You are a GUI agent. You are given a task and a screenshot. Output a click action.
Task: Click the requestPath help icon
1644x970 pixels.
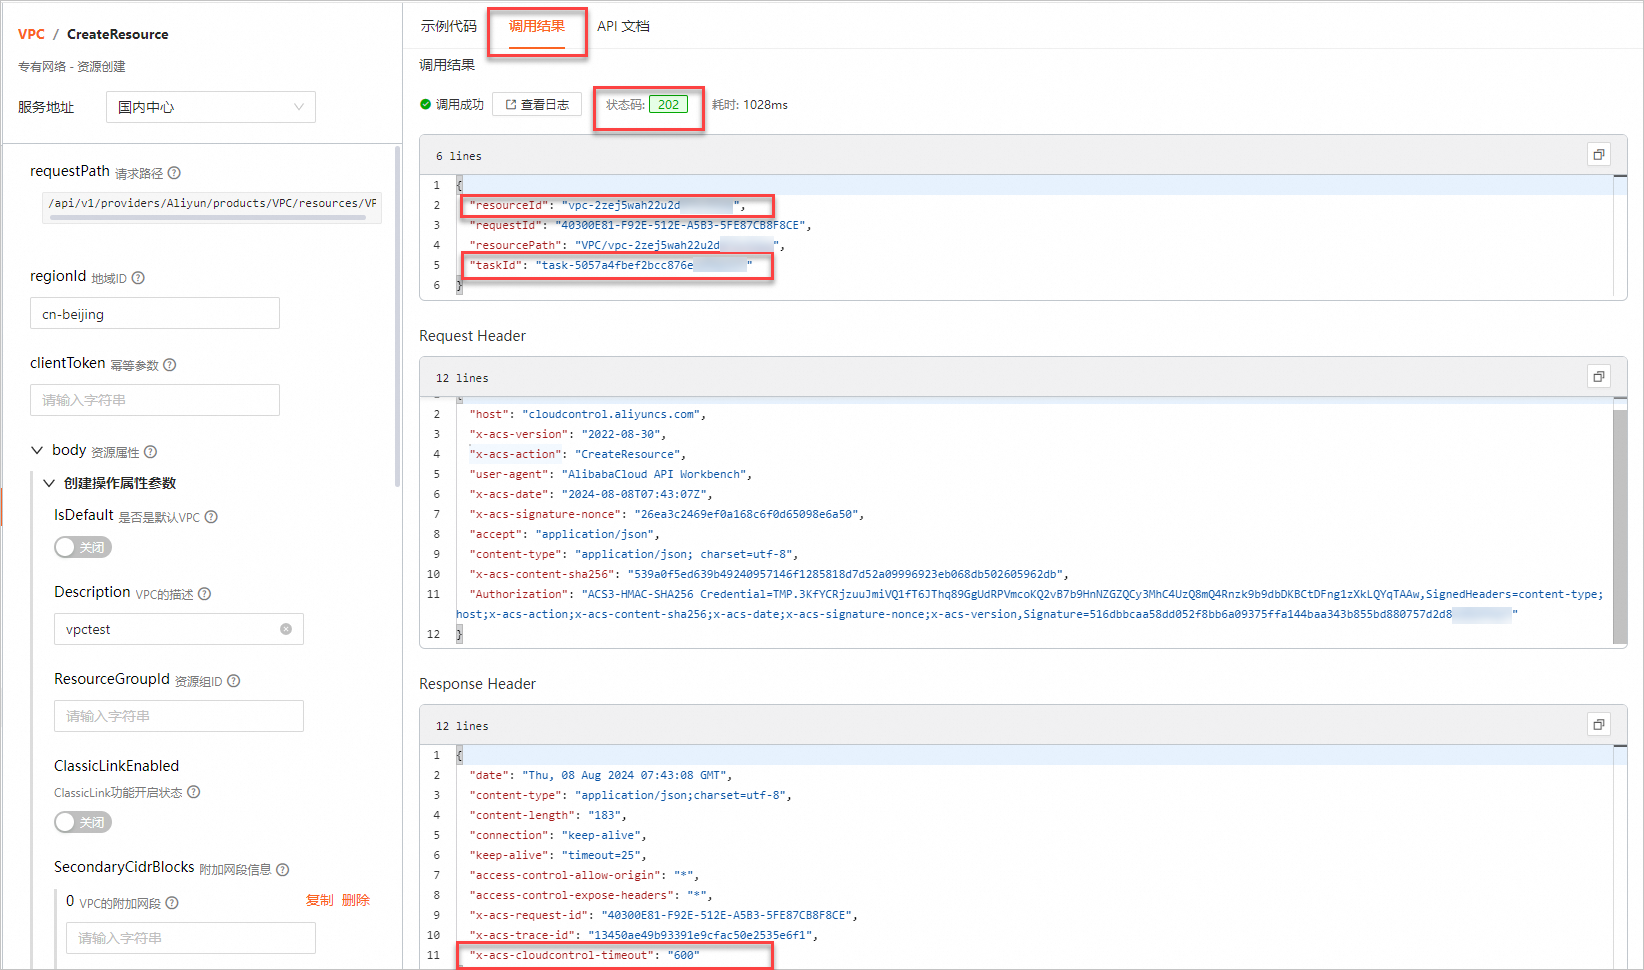pos(174,173)
